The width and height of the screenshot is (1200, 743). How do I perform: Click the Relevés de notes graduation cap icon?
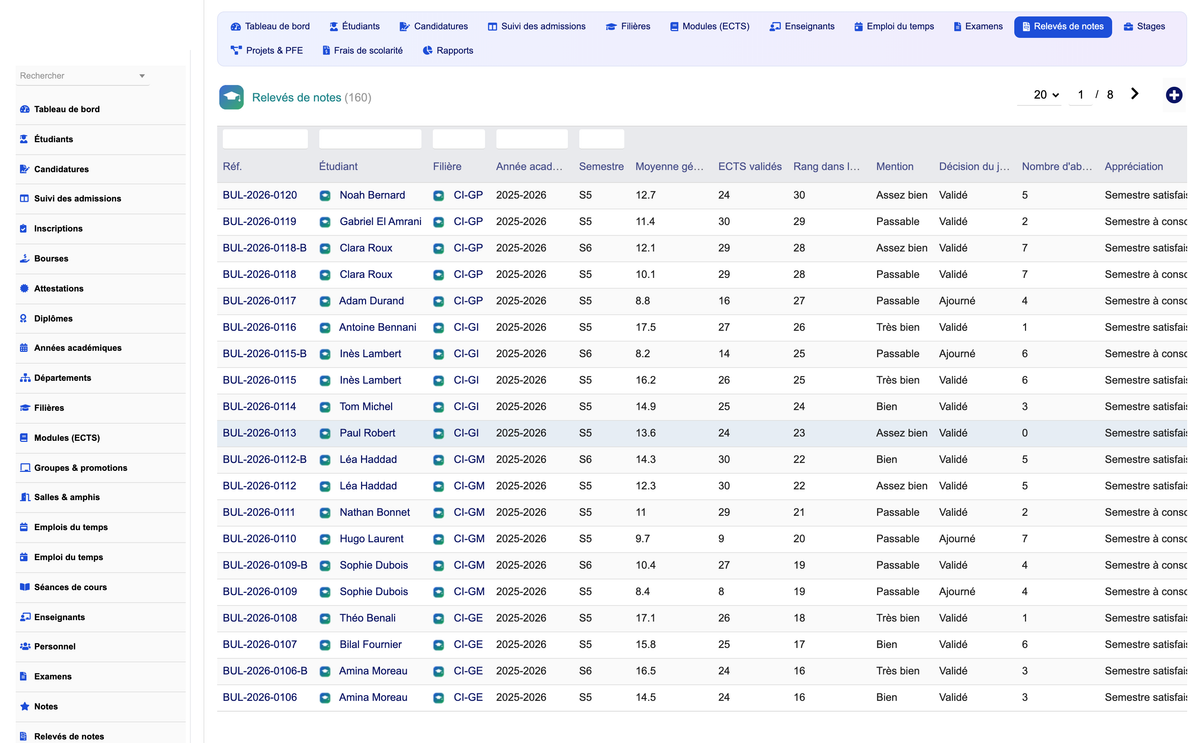(232, 97)
